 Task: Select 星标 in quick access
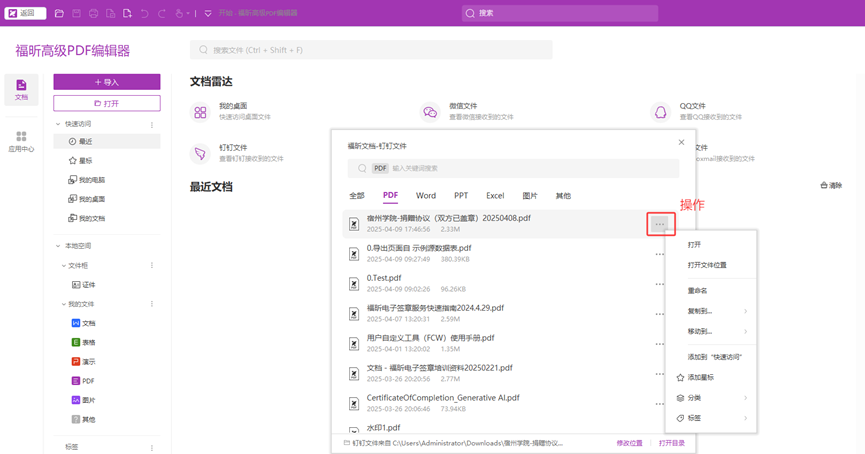(81, 161)
